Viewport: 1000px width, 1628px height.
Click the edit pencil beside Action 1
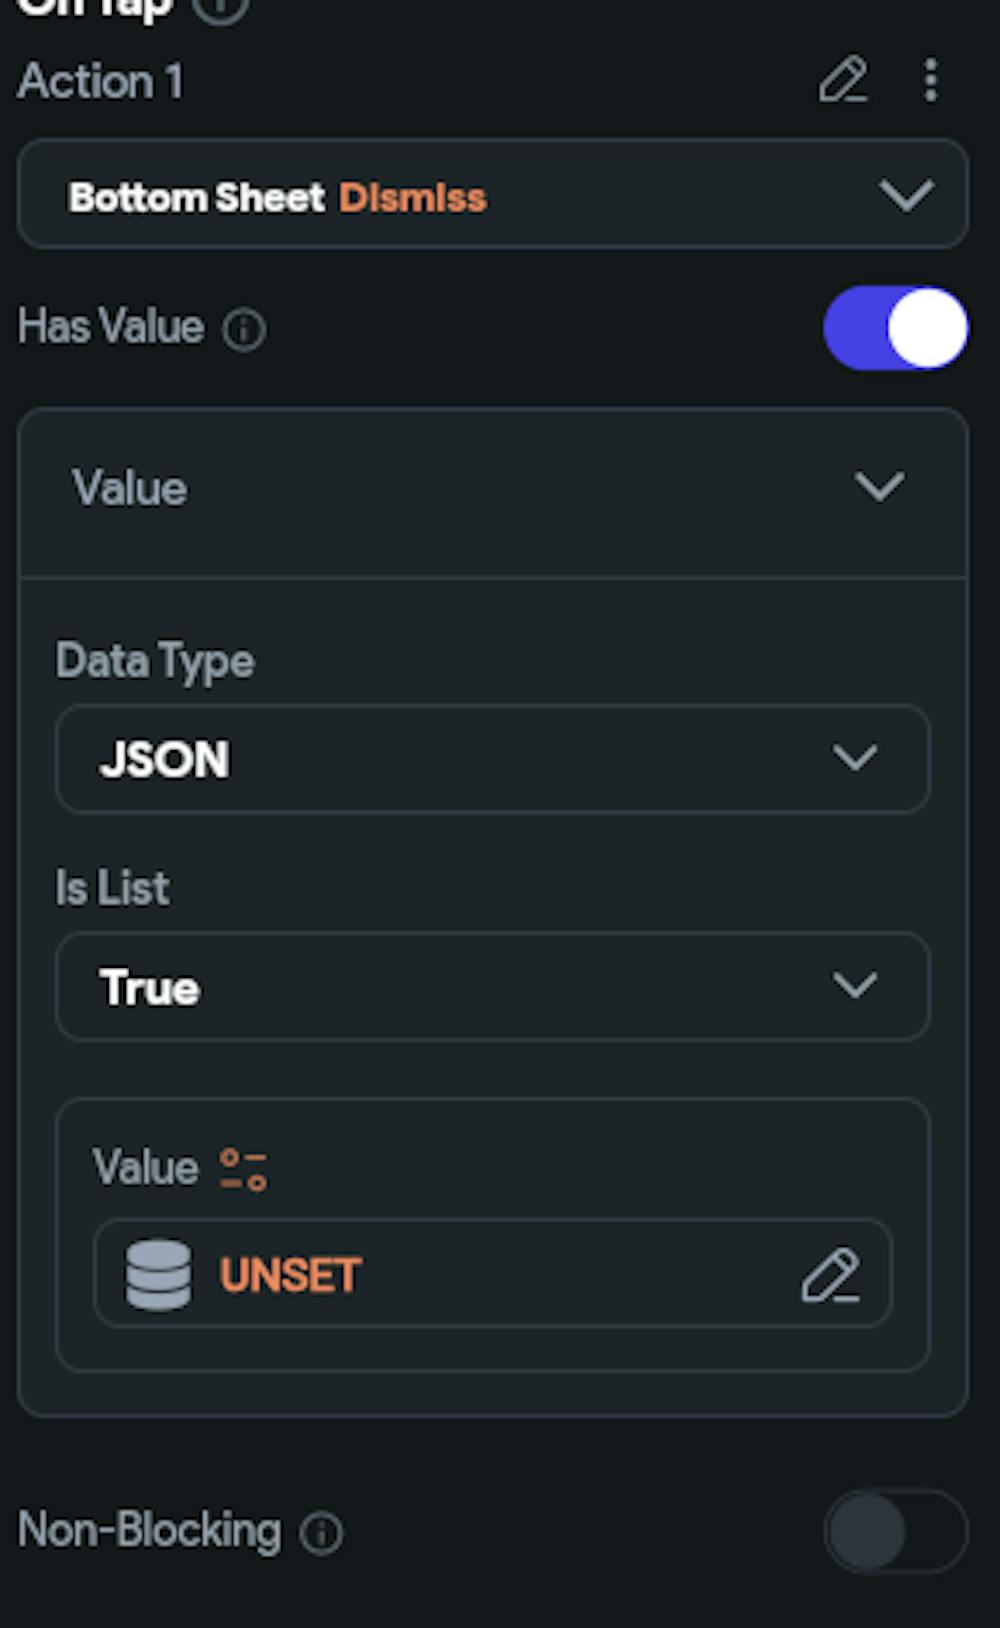point(843,80)
